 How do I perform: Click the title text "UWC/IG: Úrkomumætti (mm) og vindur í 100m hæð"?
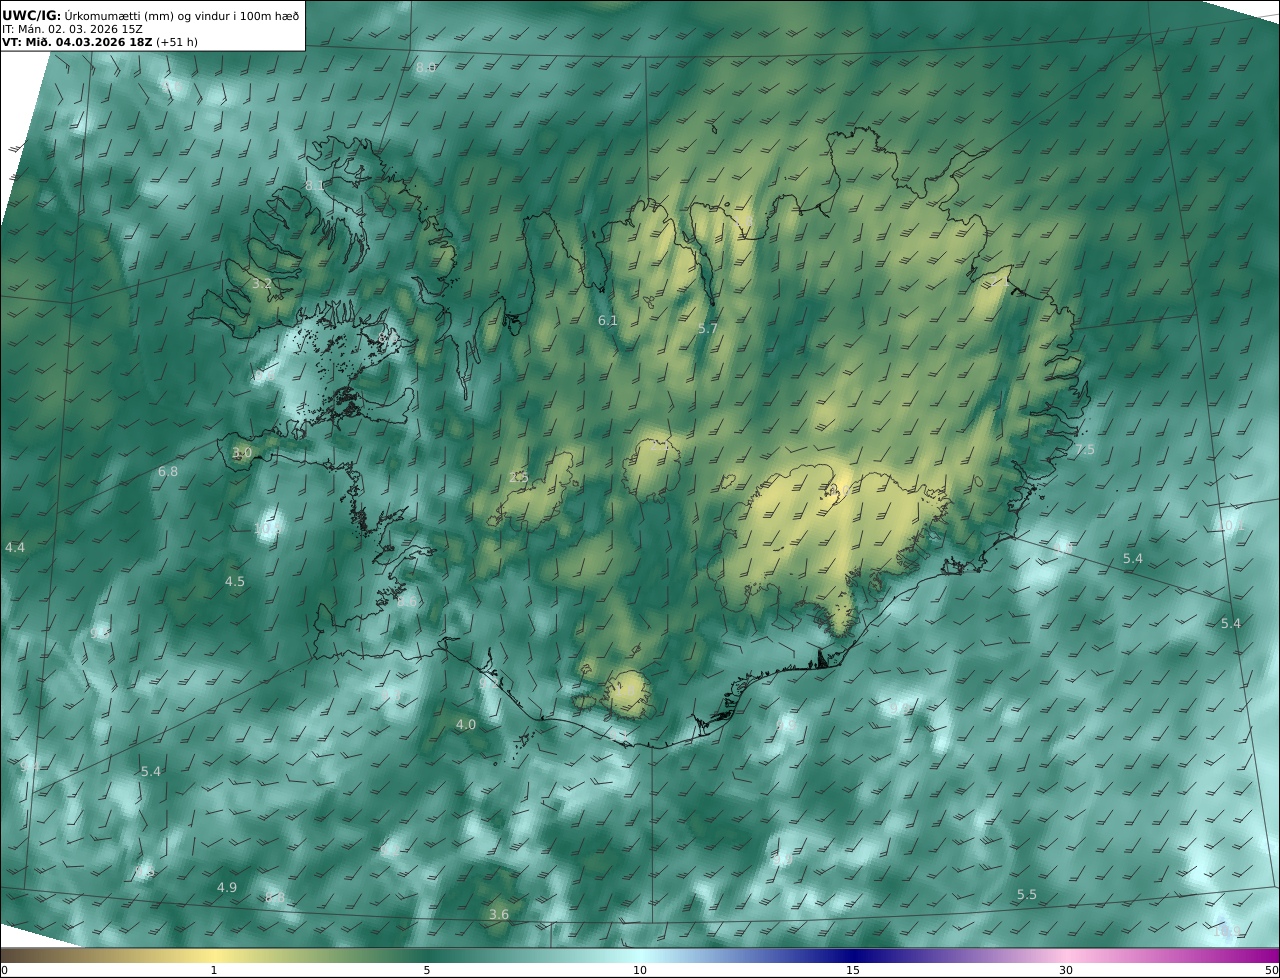[151, 15]
